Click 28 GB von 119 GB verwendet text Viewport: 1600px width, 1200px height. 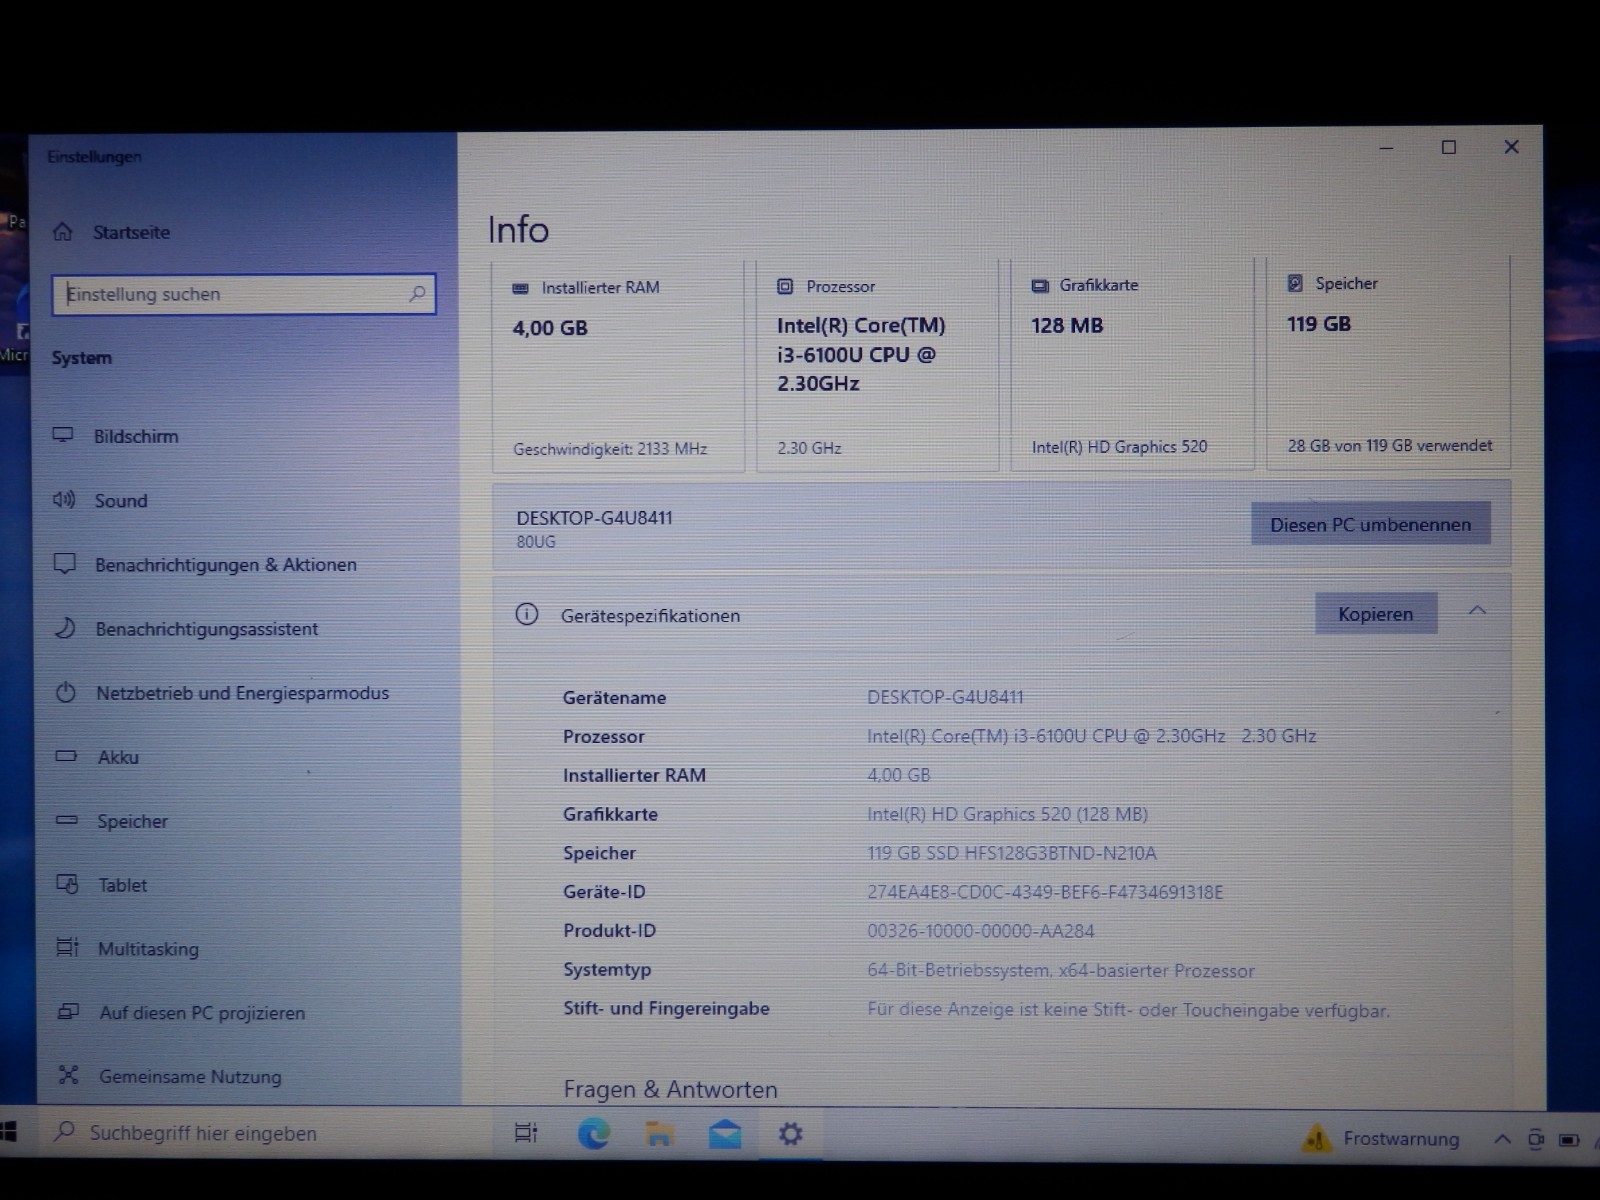pos(1389,446)
